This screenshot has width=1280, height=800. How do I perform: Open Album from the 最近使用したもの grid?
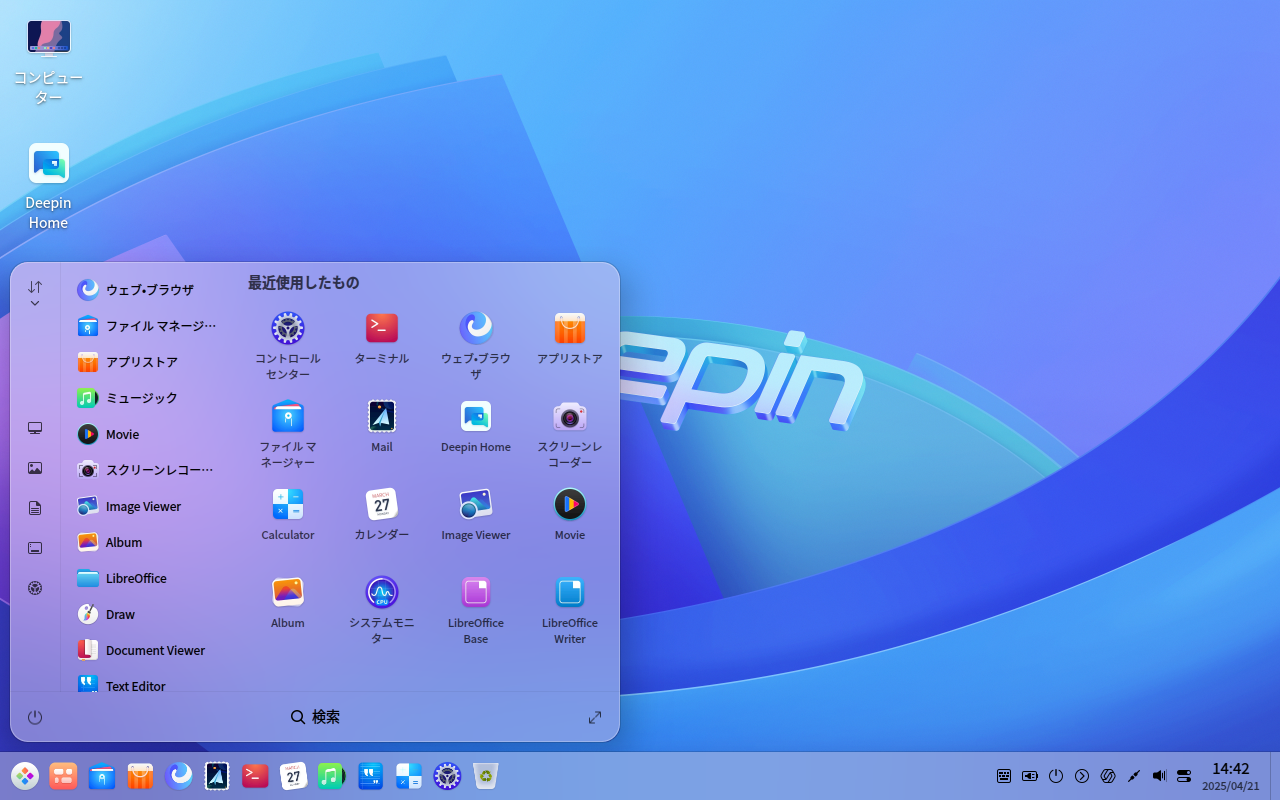288,603
